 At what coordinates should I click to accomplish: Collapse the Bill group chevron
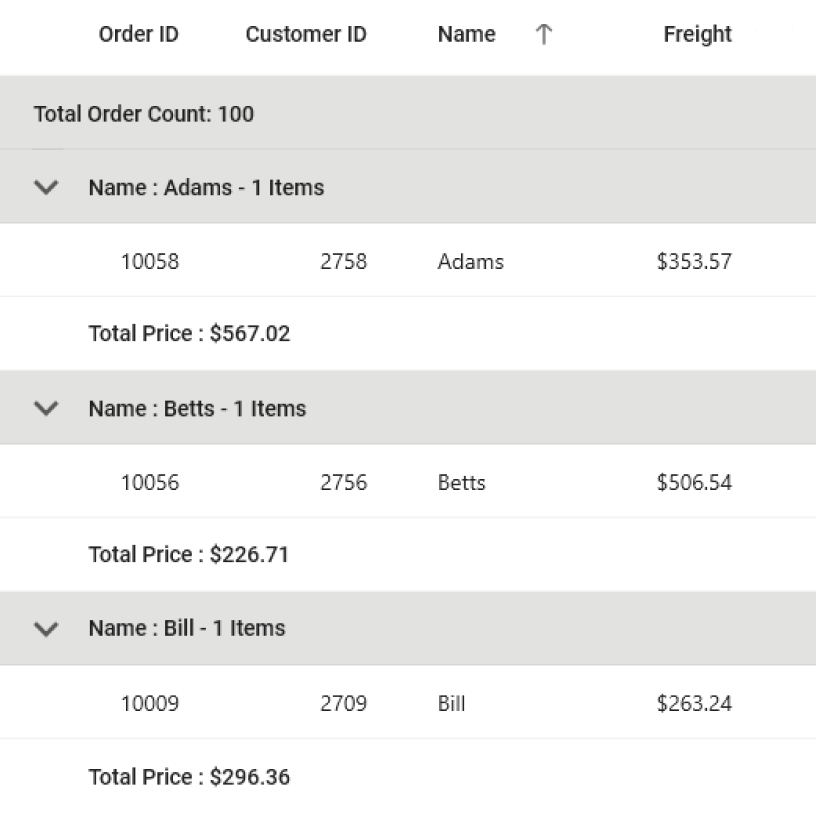[46, 628]
